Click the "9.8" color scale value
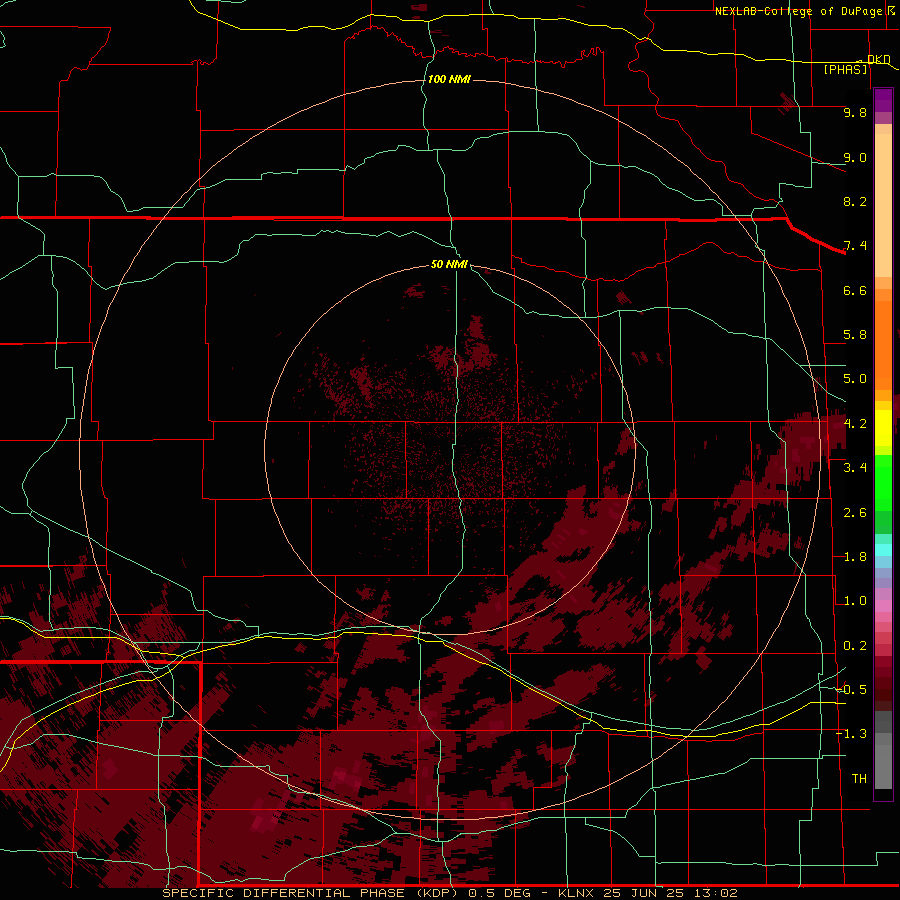The image size is (900, 900). [855, 112]
